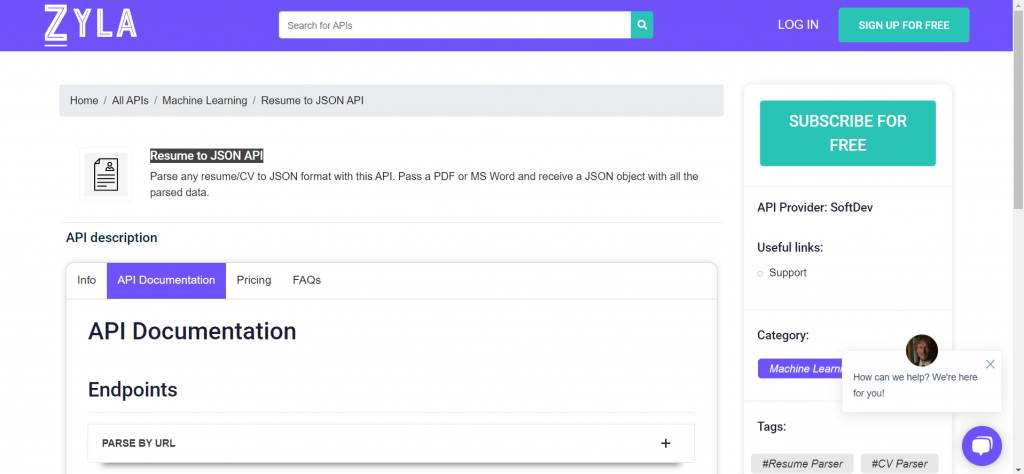
Task: Open the Support useful link
Action: (788, 273)
